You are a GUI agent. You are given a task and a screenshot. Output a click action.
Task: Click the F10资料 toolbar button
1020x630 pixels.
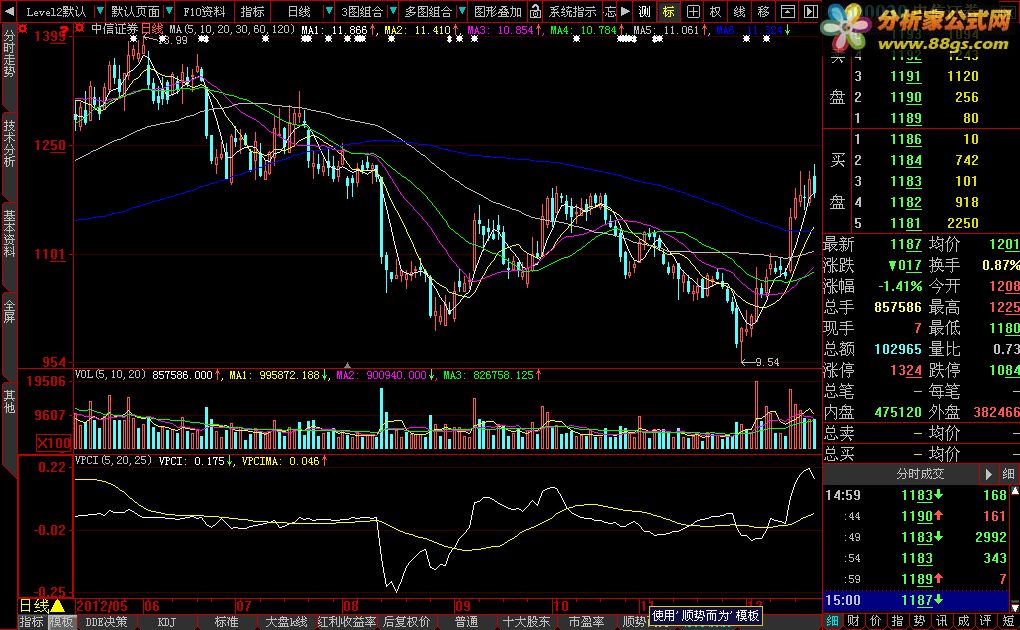coord(204,11)
